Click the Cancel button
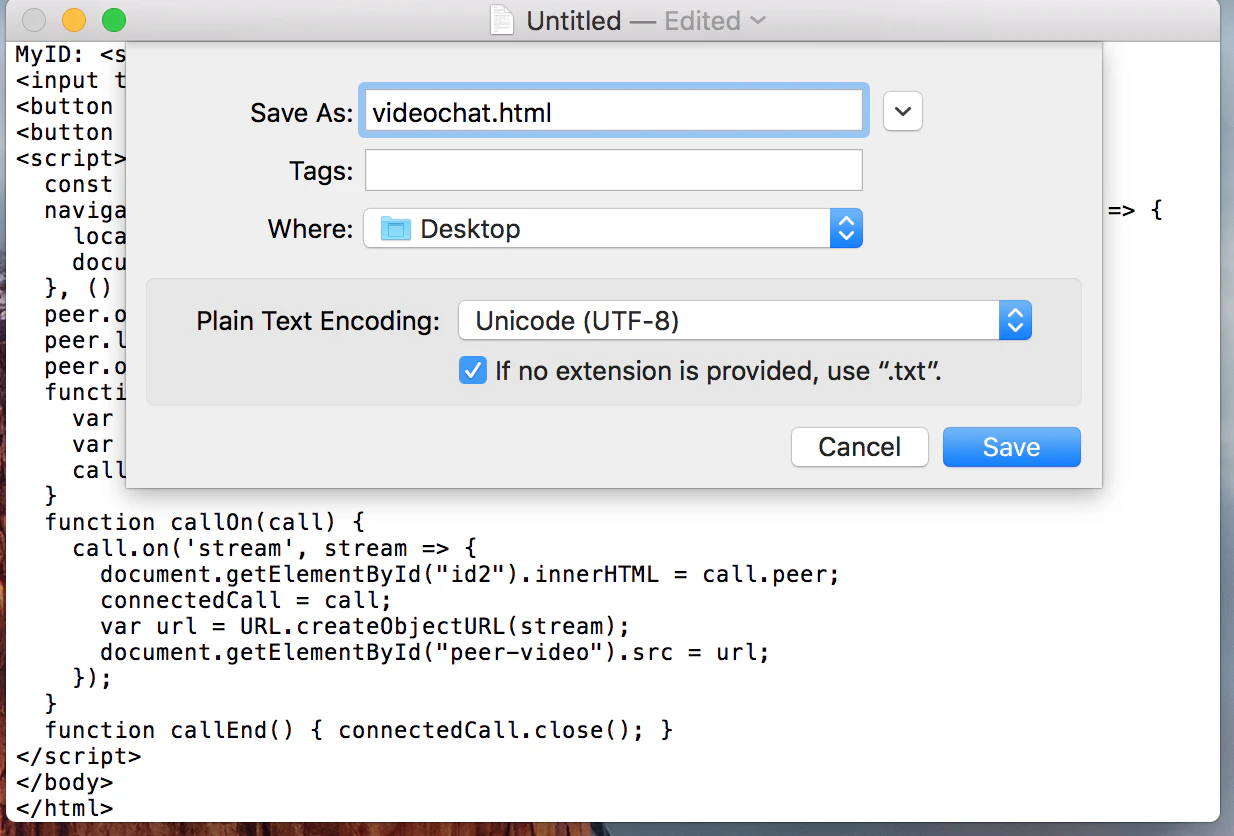This screenshot has width=1234, height=836. click(x=860, y=447)
